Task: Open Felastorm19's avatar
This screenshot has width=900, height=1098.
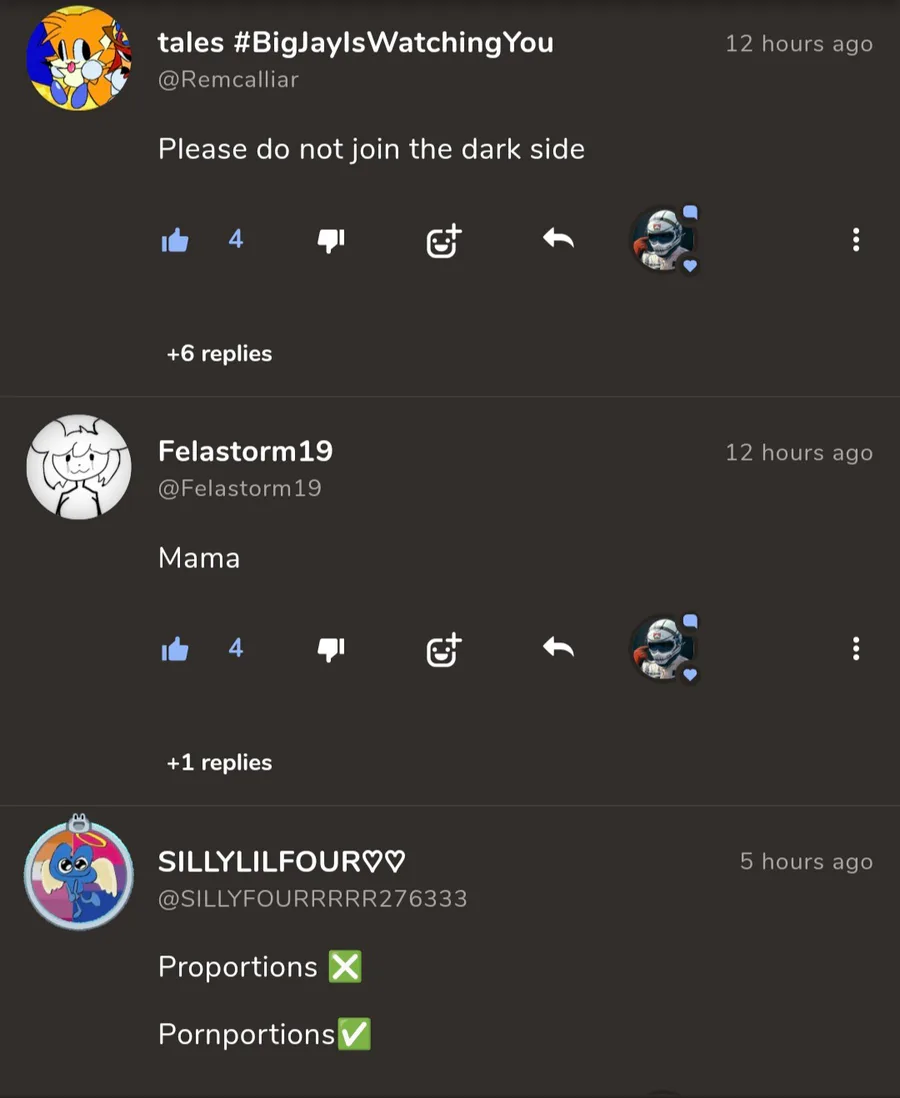Action: tap(78, 467)
